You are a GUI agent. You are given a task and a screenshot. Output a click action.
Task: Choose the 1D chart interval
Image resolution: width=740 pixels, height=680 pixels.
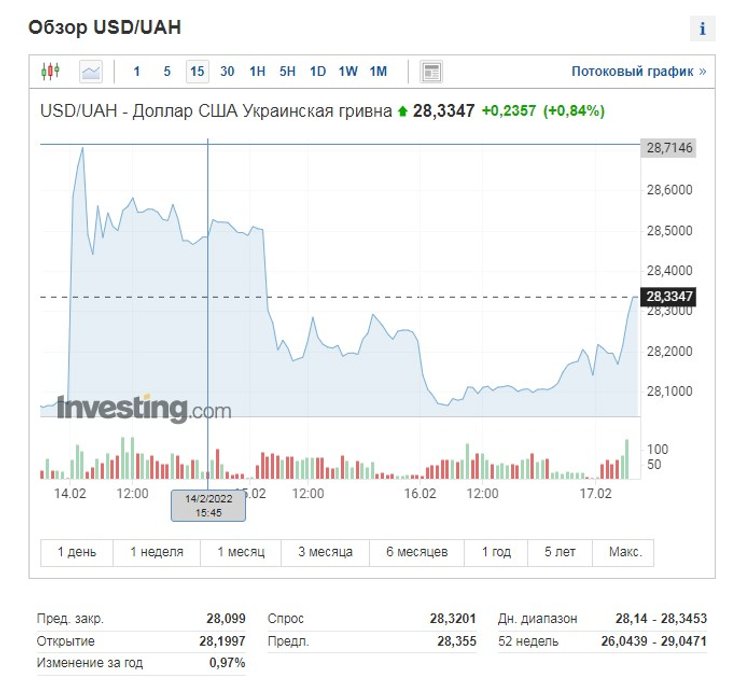coord(317,71)
